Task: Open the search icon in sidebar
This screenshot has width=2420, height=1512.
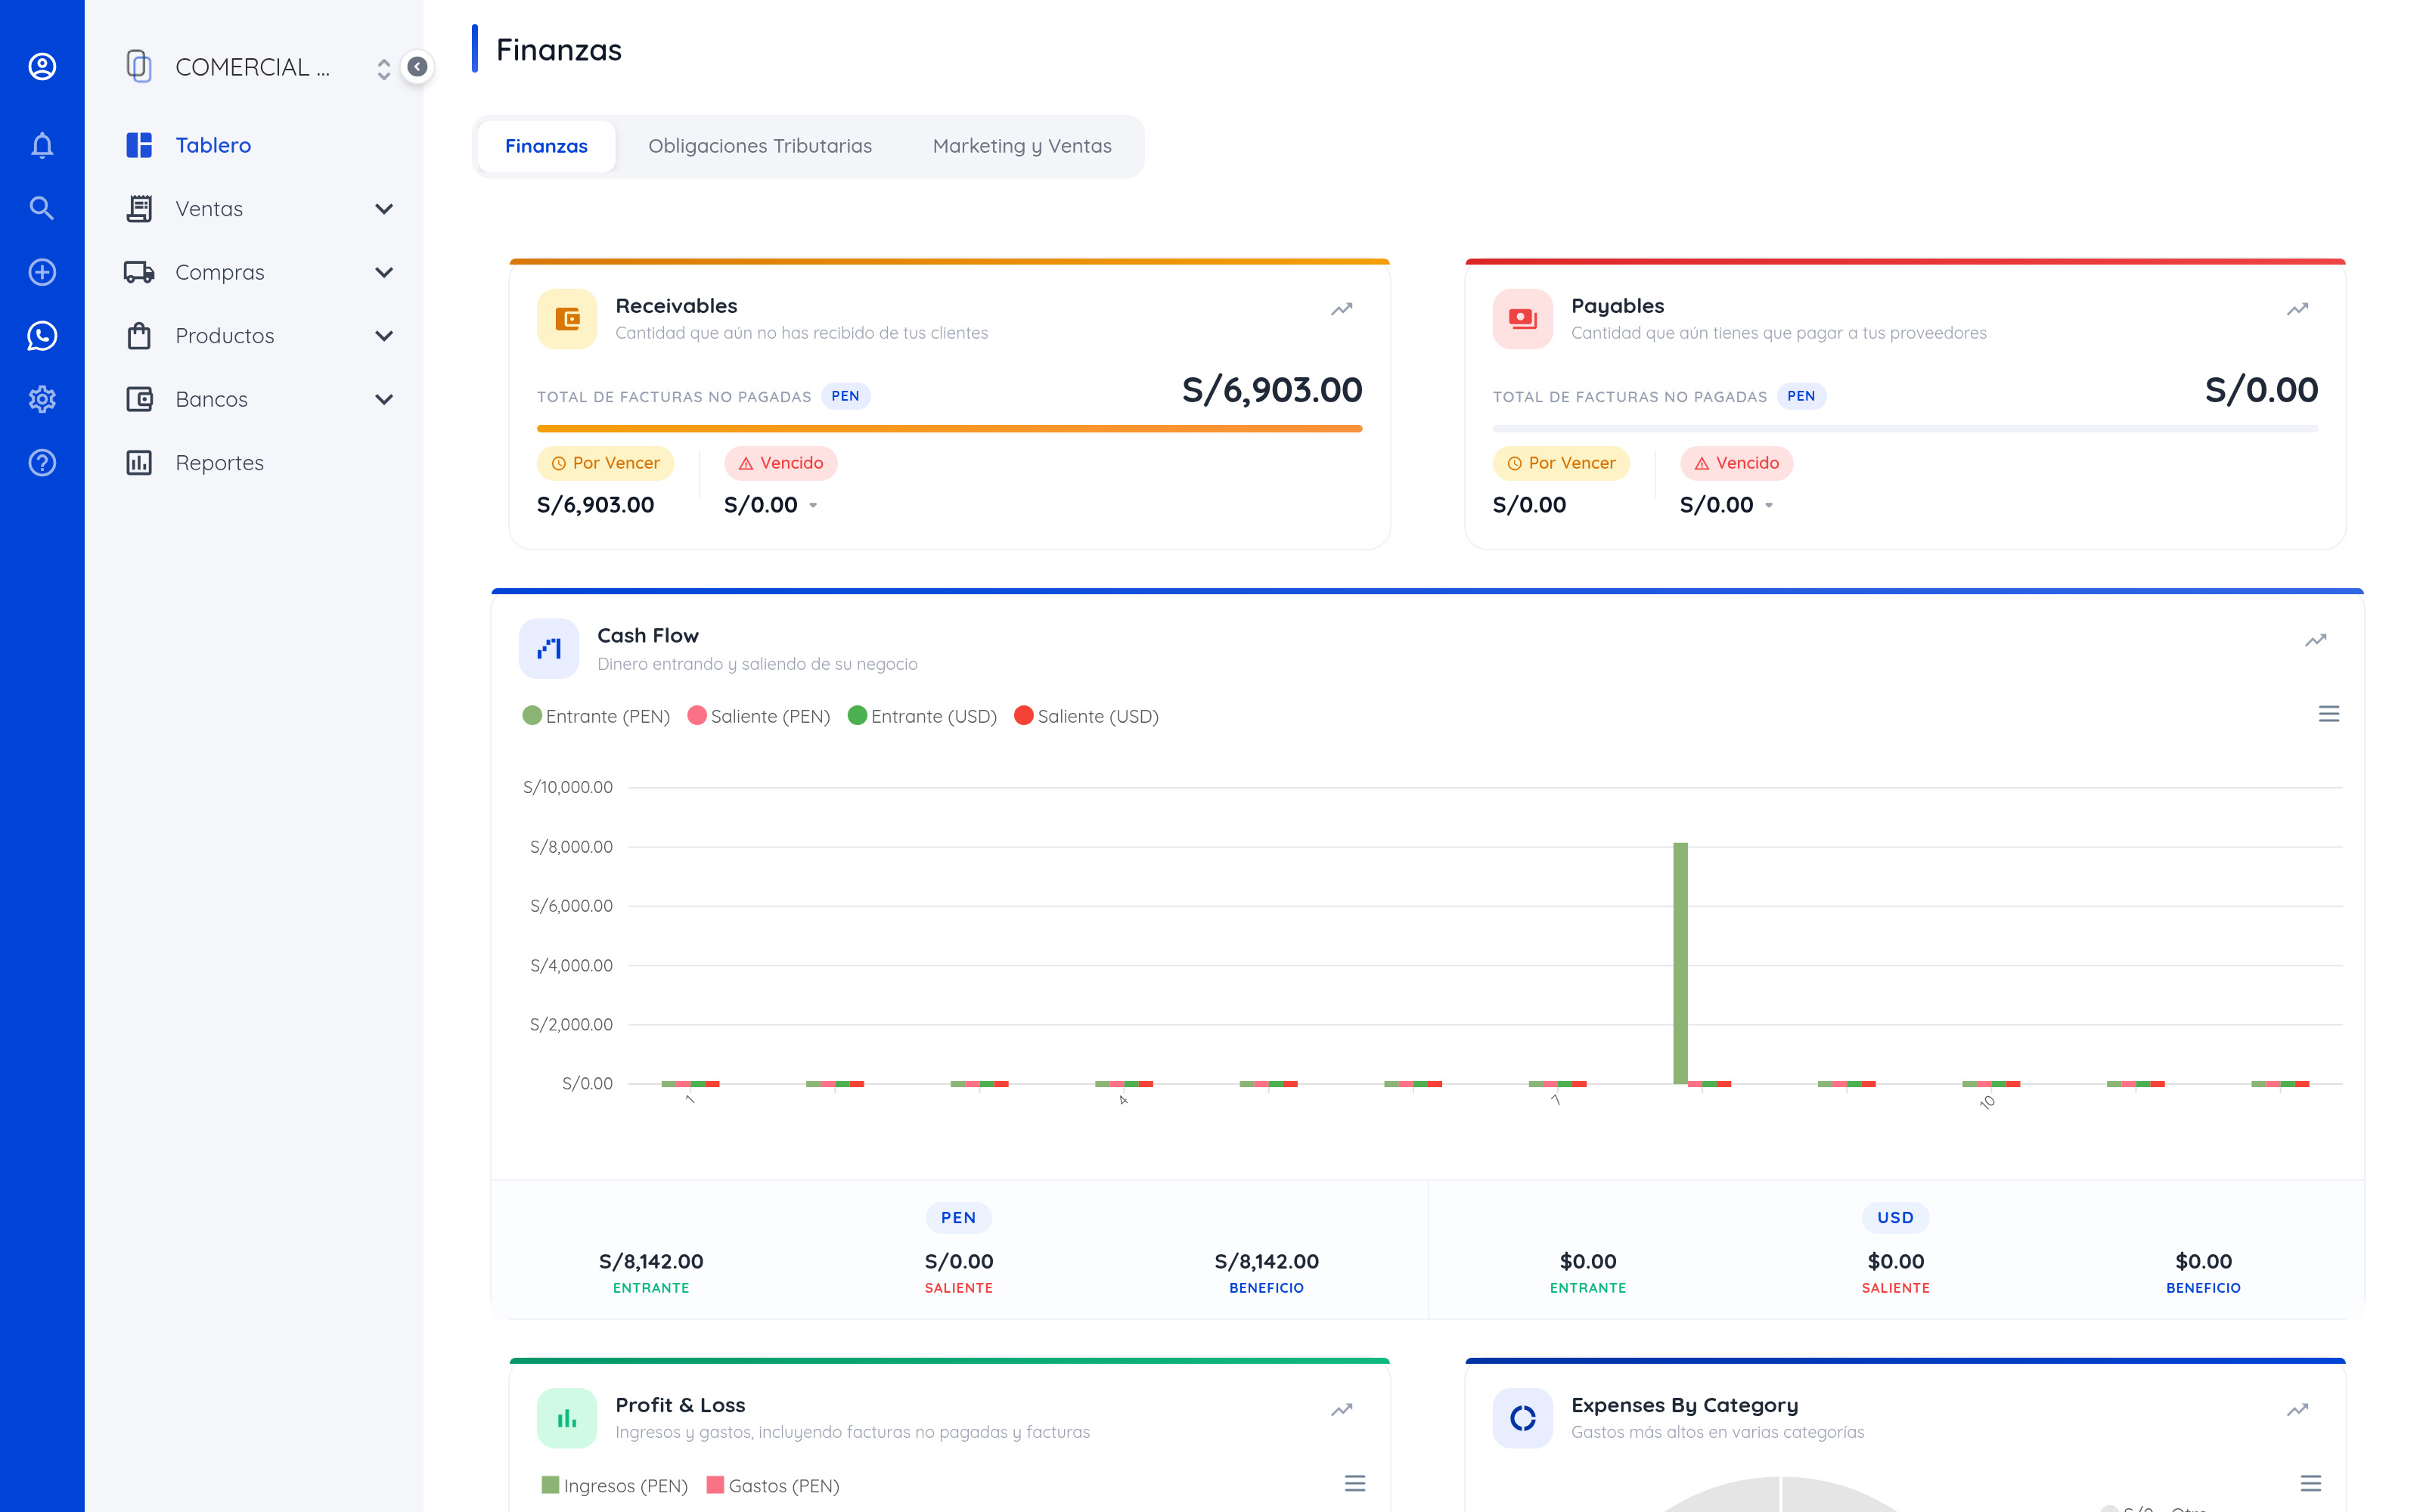Action: click(x=42, y=208)
